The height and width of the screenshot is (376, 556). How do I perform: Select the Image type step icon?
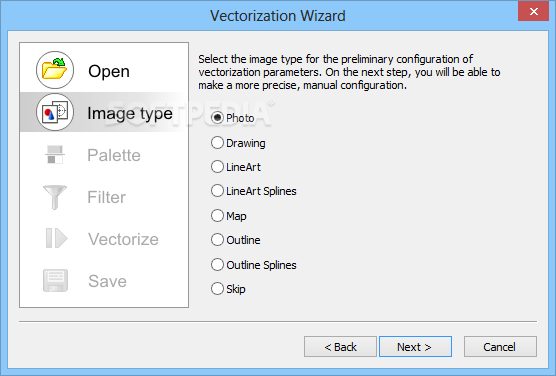pyautogui.click(x=55, y=112)
